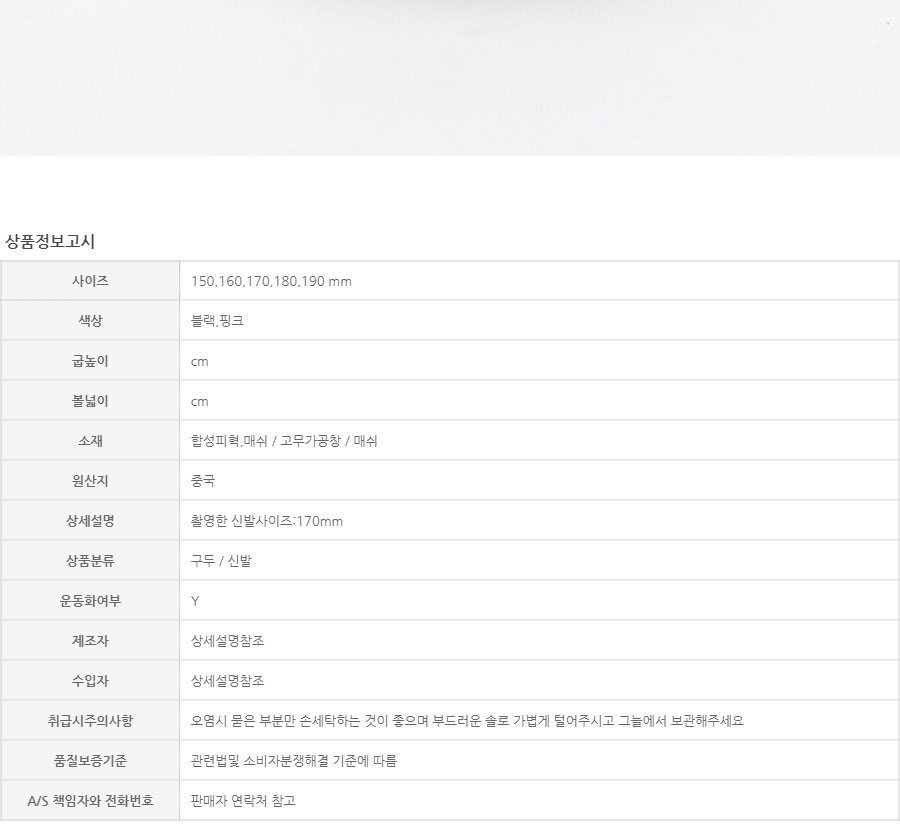900x835 pixels.
Task: Click the 제조자 row label
Action: click(x=91, y=641)
